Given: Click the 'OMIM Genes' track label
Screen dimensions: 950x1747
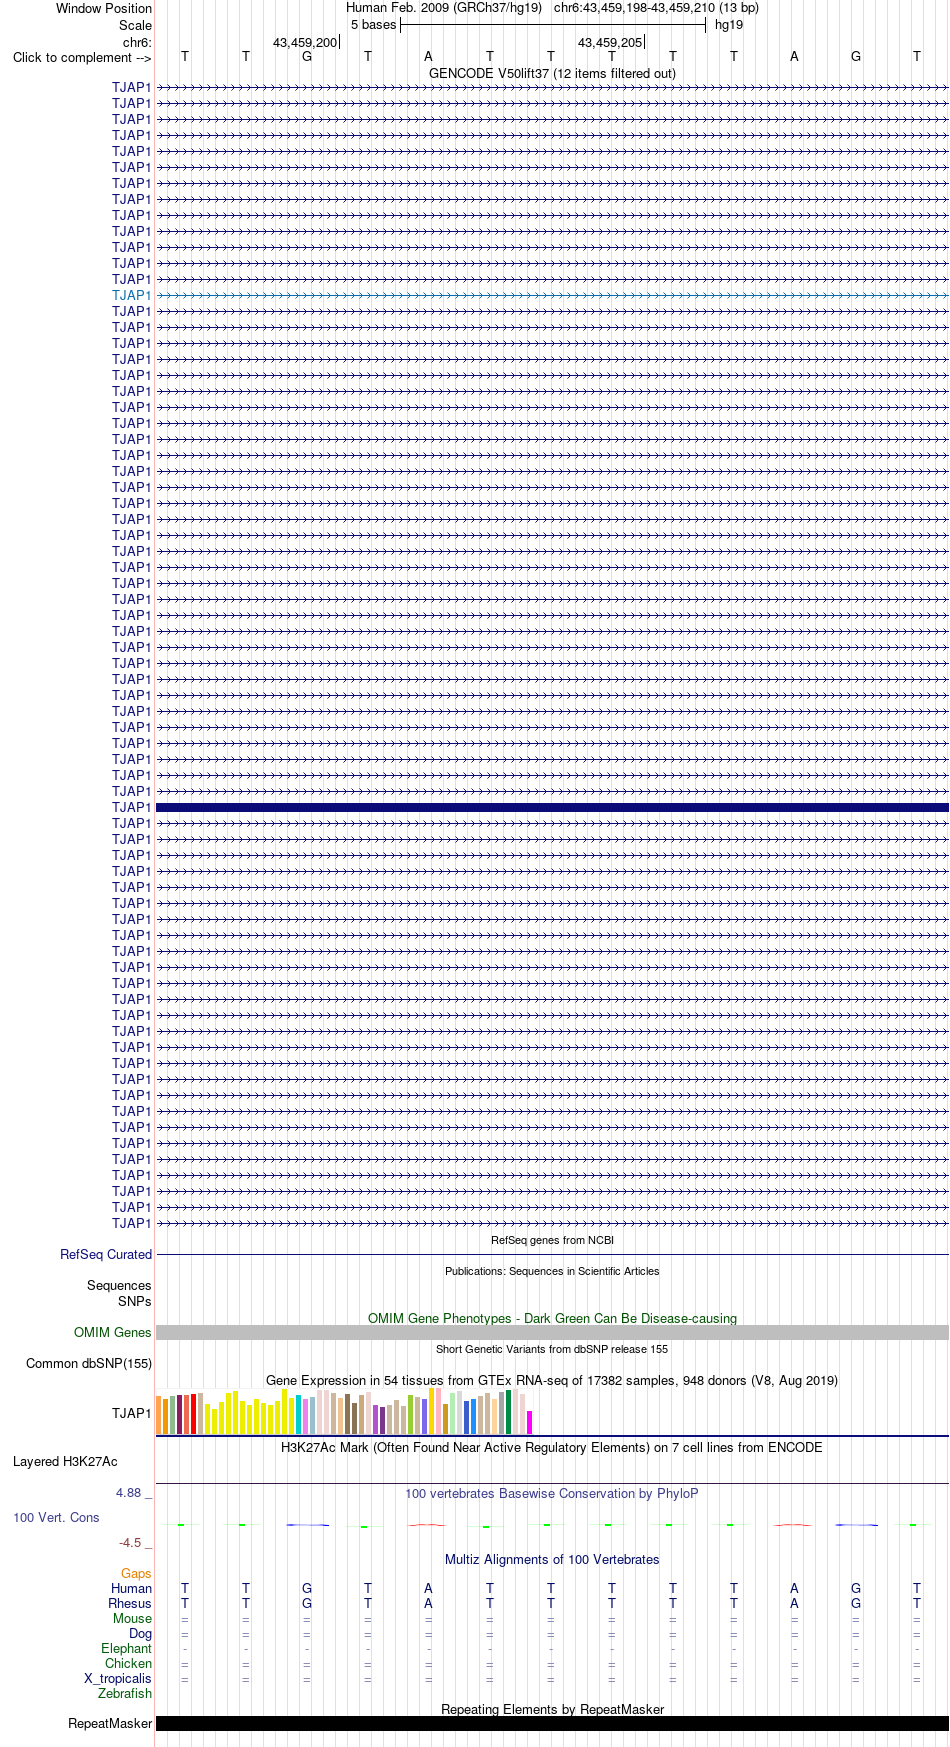Looking at the screenshot, I should coord(113,1332).
